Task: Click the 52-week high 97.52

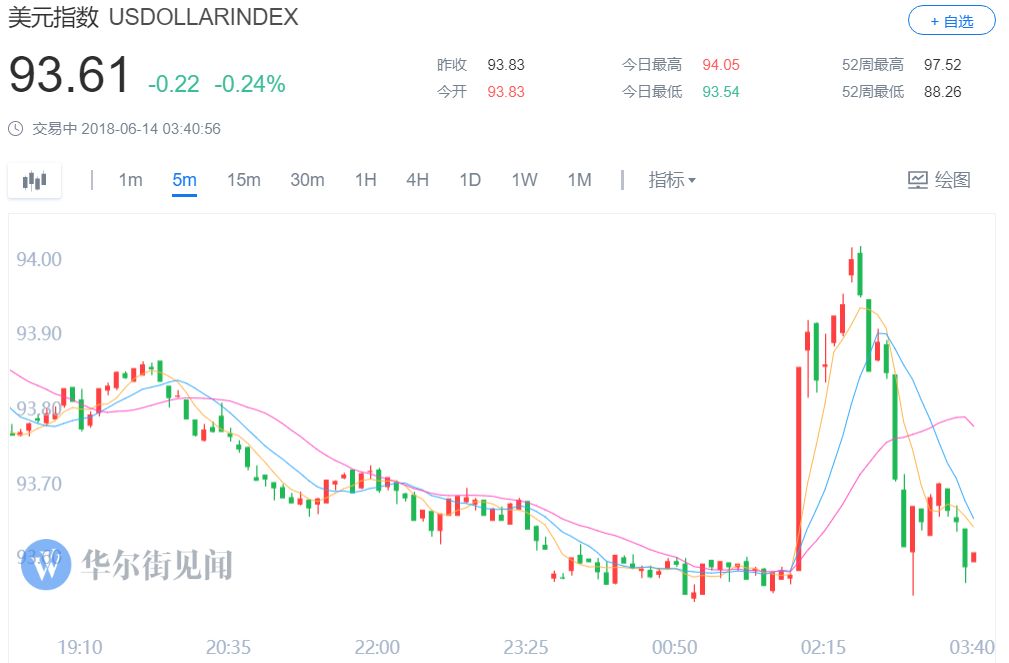Action: point(942,65)
